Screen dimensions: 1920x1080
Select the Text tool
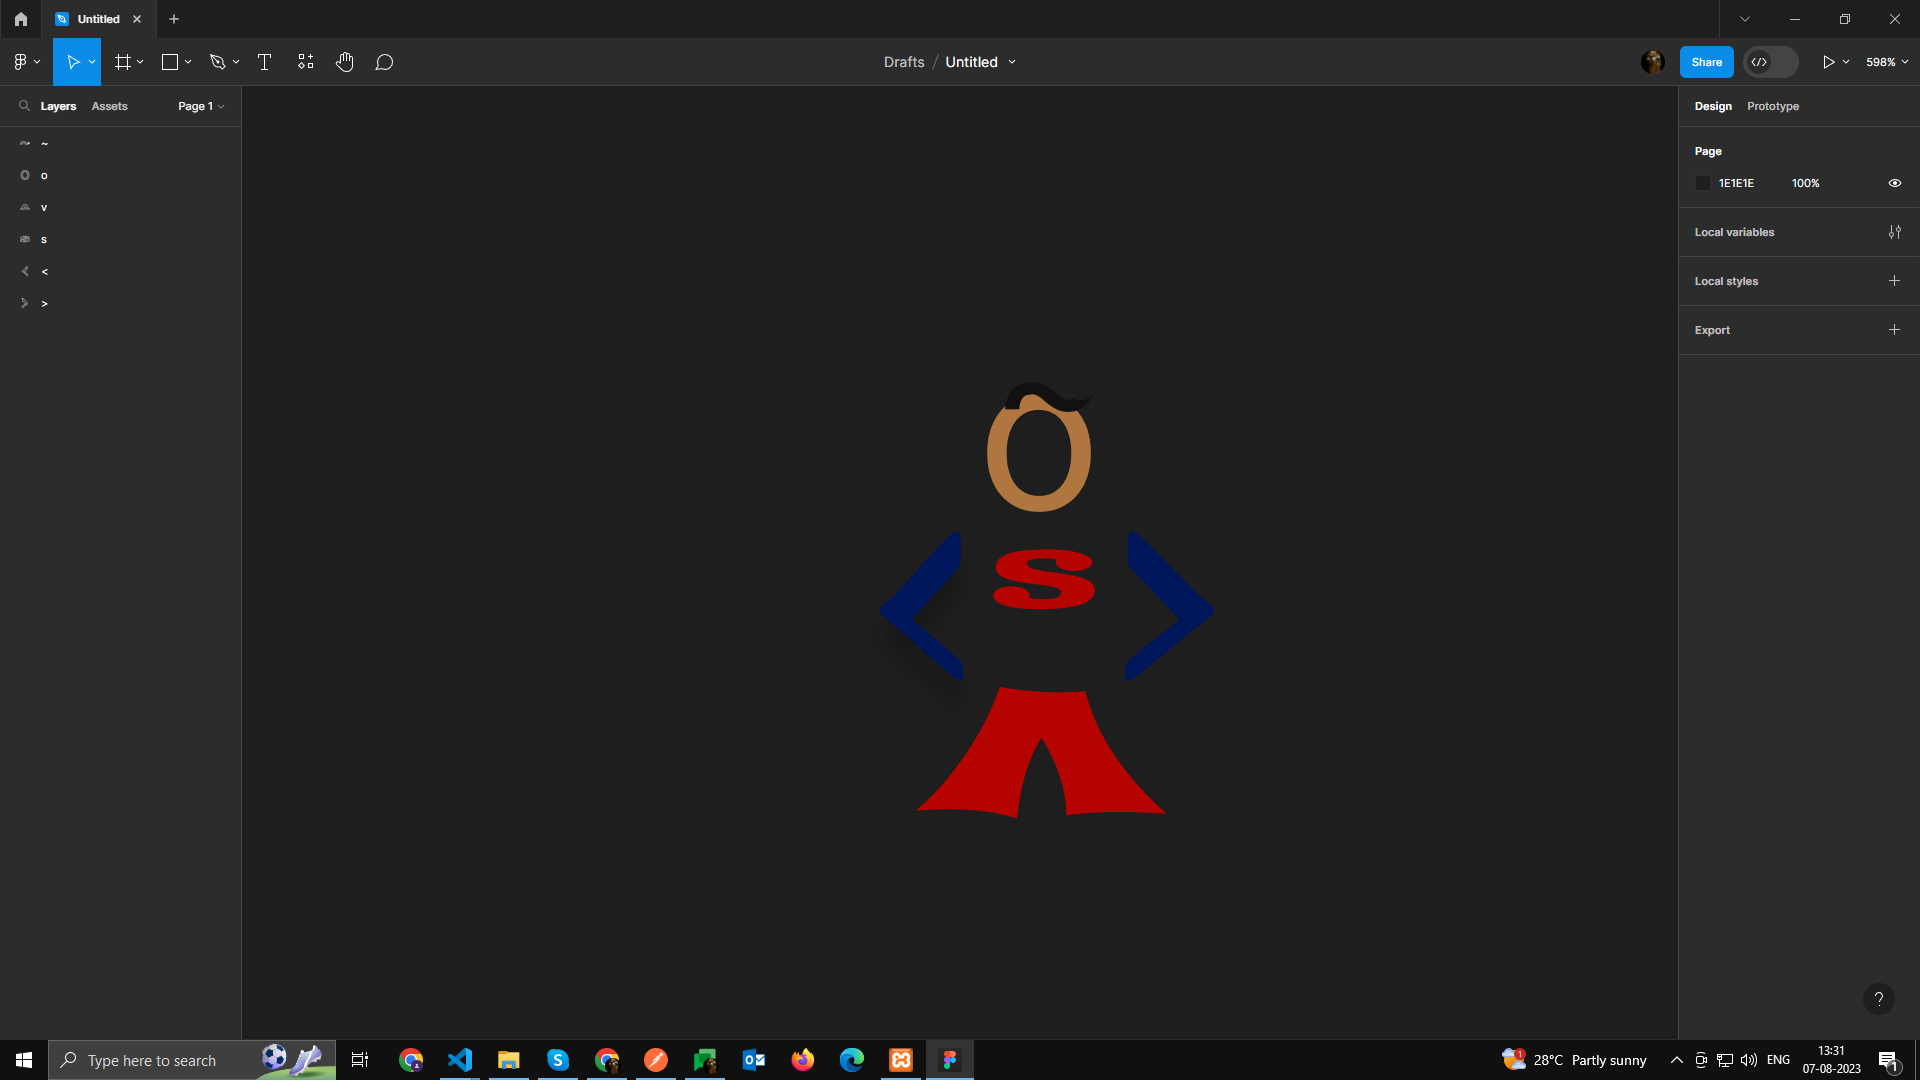click(264, 61)
